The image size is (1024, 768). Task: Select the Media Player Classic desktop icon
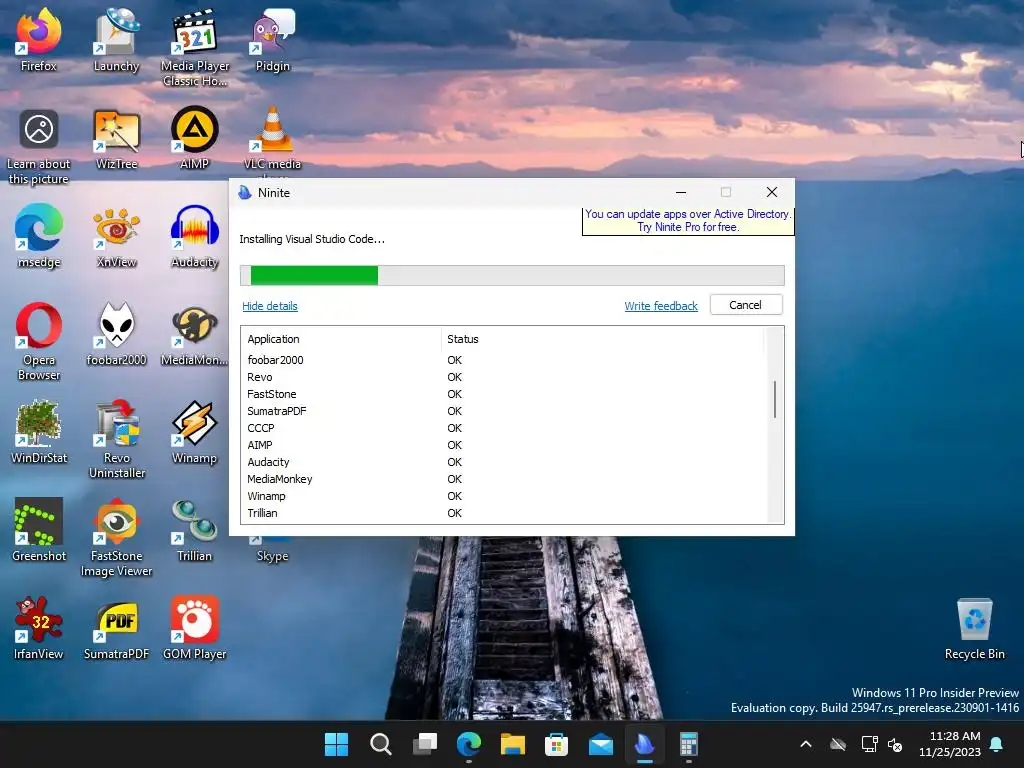coord(195,47)
